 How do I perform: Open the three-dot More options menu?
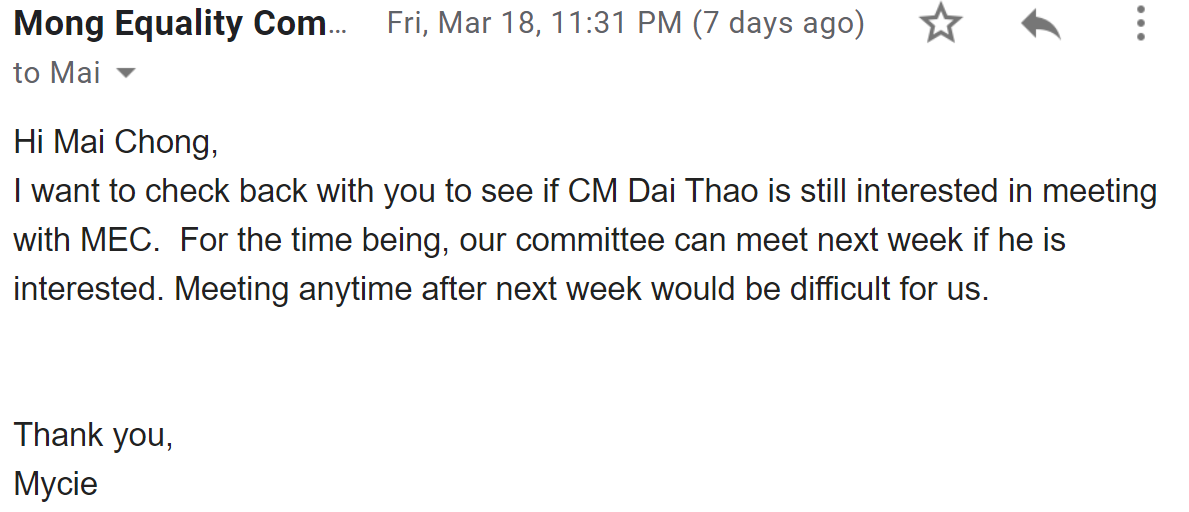[1140, 24]
